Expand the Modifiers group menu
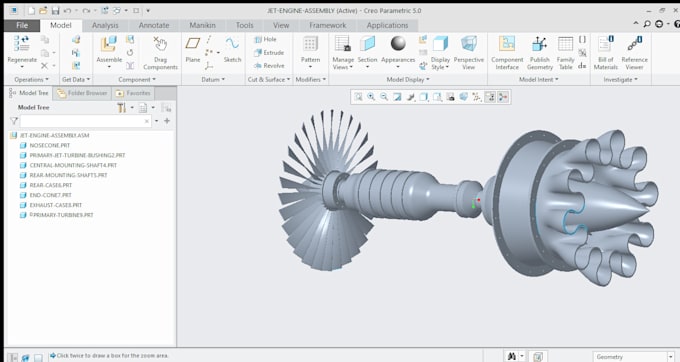Viewport: 680px width, 362px height. point(311,80)
